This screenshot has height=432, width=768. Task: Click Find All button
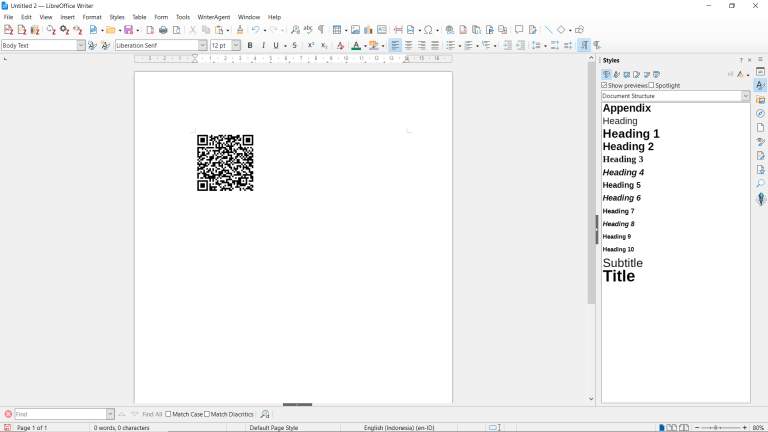152,414
